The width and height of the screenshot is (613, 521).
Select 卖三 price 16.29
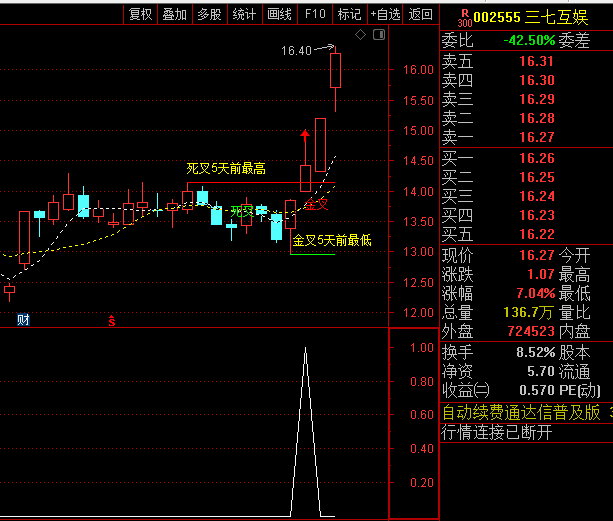click(537, 99)
